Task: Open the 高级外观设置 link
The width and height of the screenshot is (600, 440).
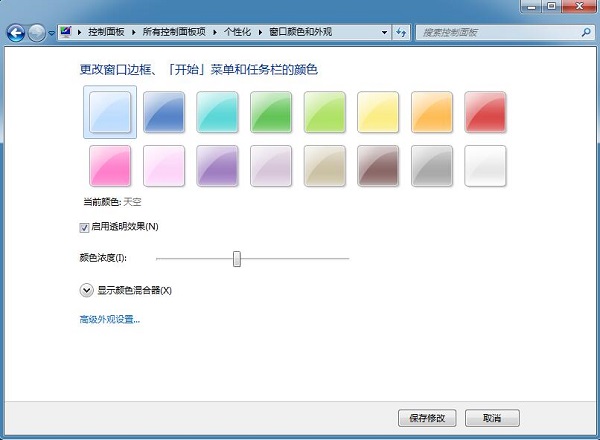Action: click(x=109, y=320)
